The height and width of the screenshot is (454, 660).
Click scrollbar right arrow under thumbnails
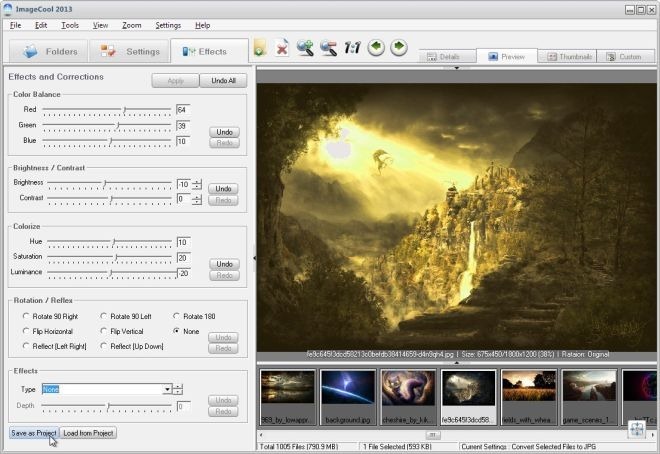click(x=652, y=435)
